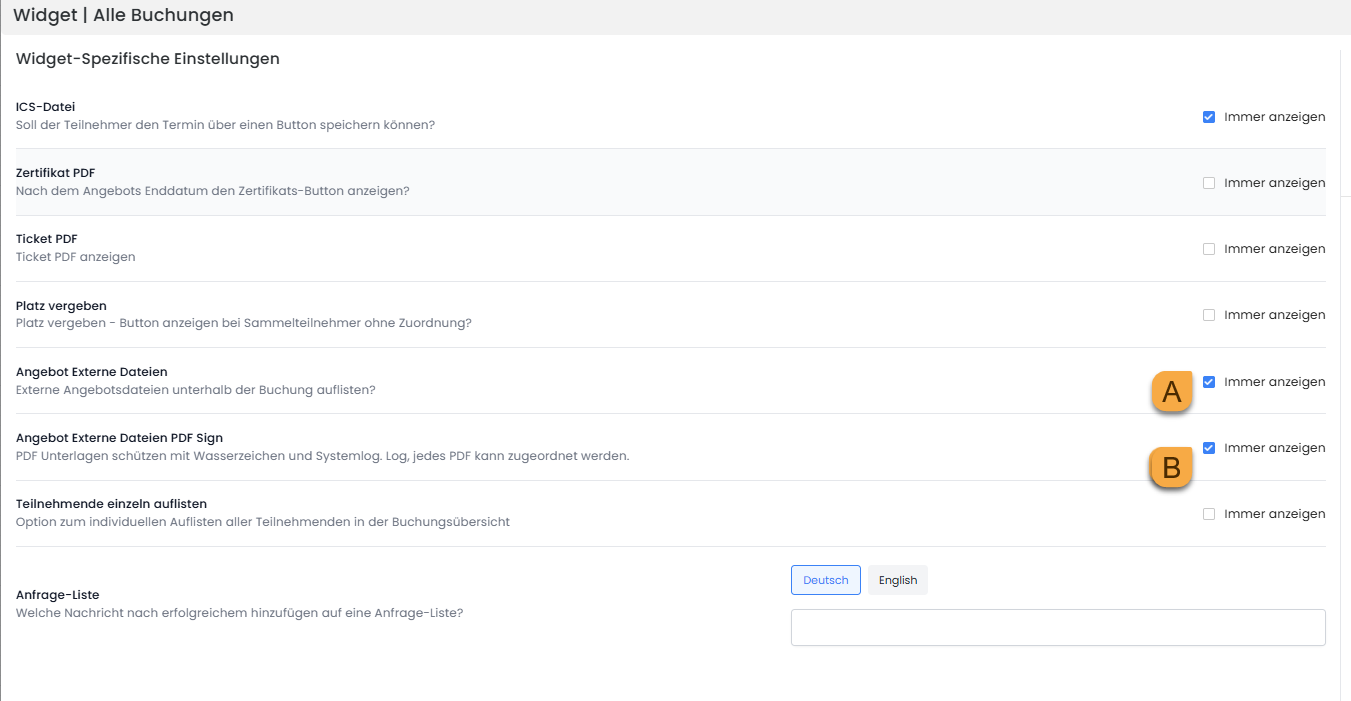Click the orange A marker badge
1351x701 pixels.
pyautogui.click(x=1172, y=392)
